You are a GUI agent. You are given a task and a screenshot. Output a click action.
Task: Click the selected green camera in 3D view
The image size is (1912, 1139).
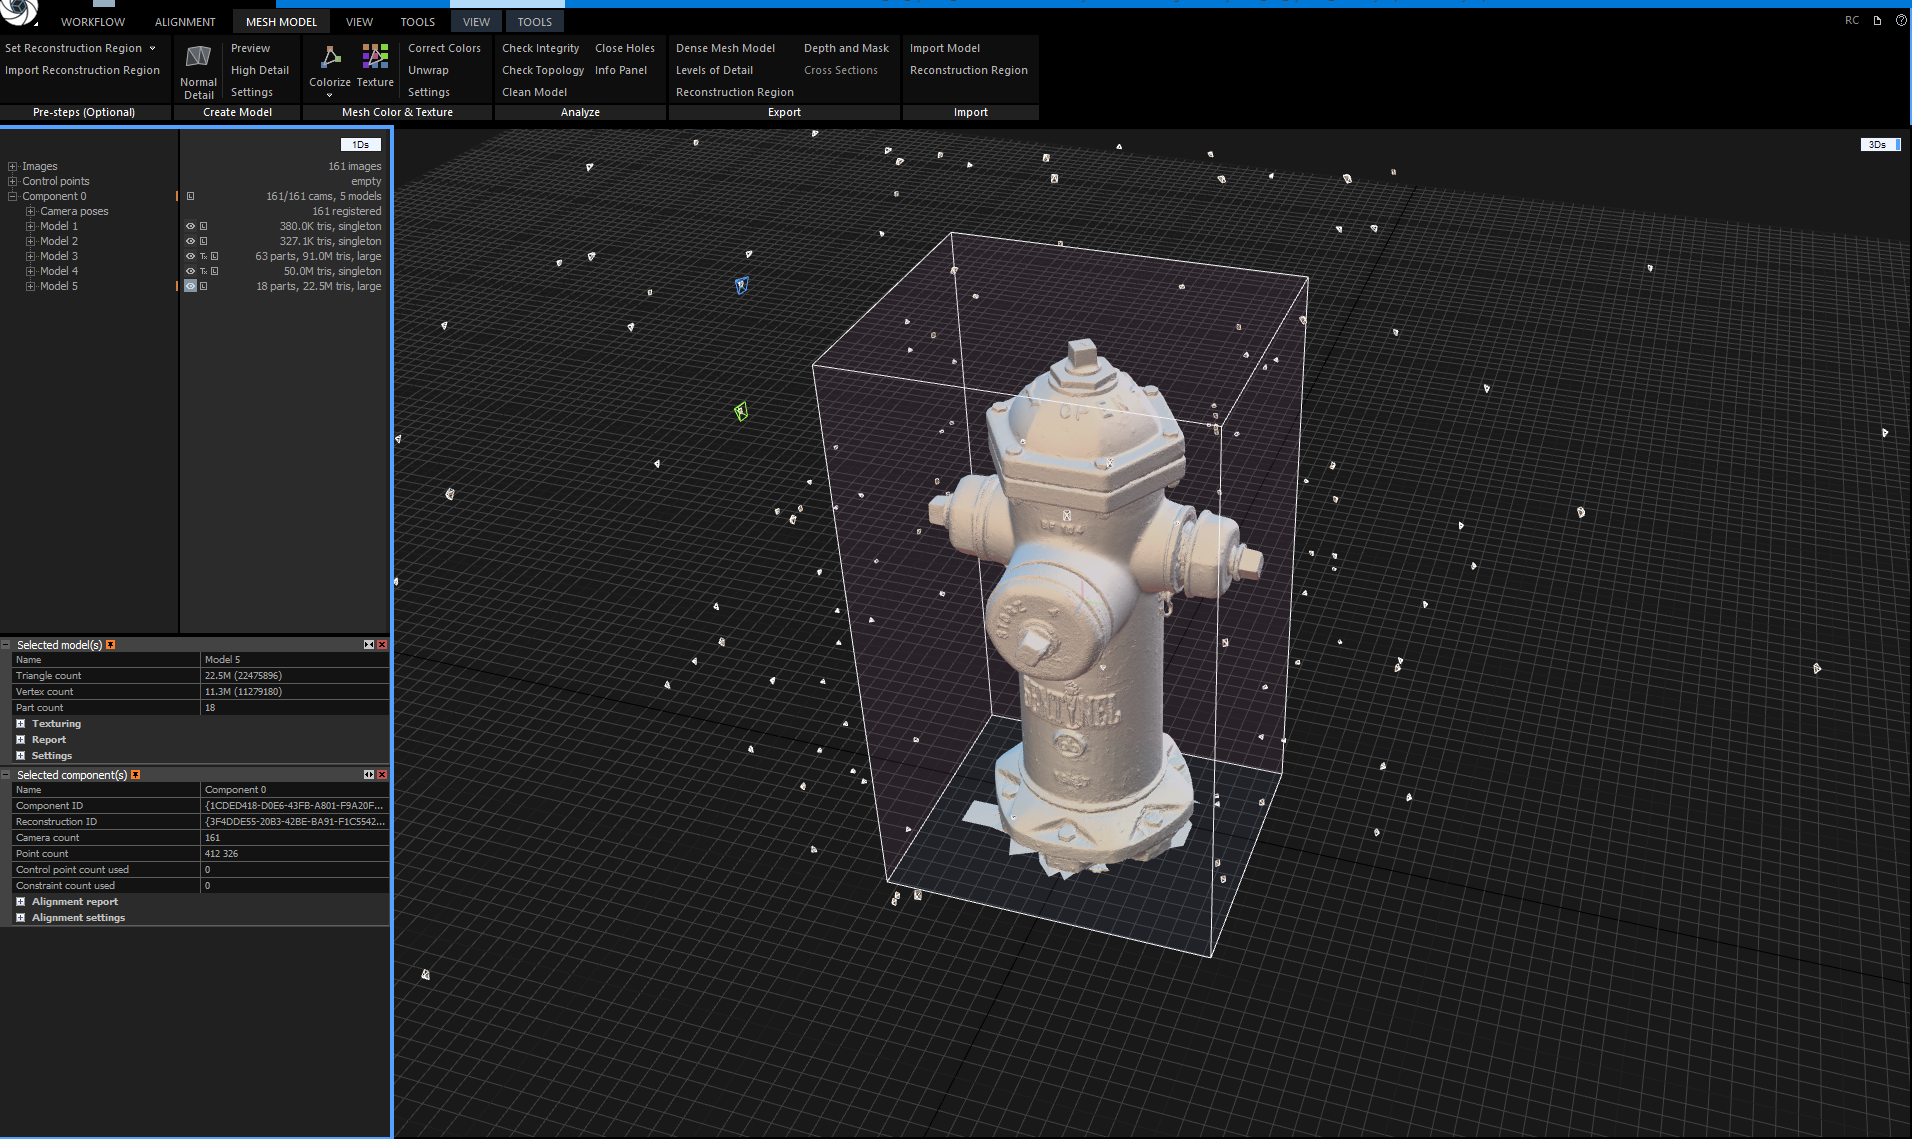[741, 411]
